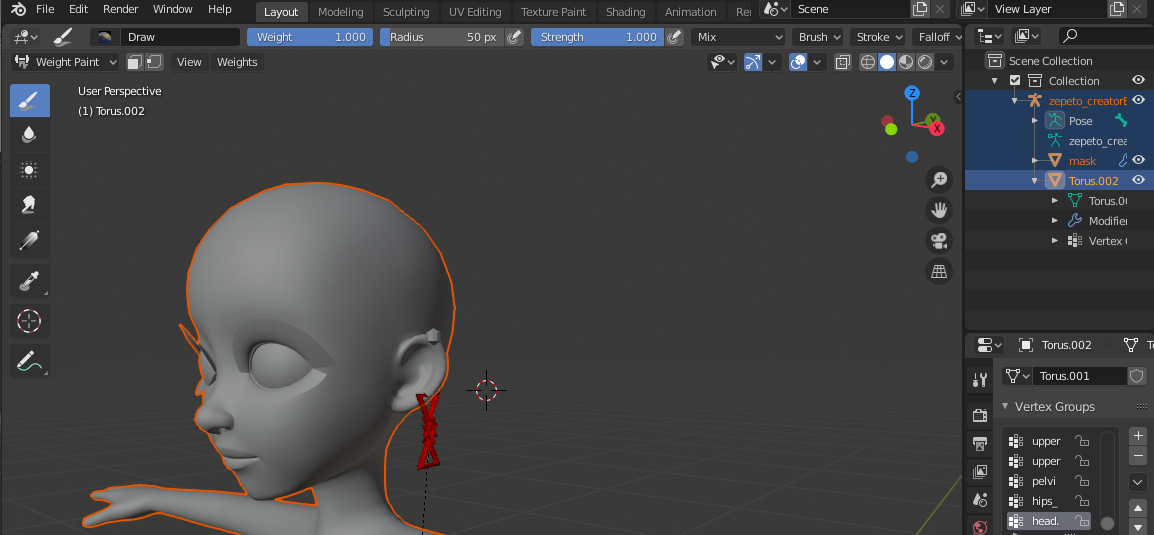Toggle viewport gizmos display button
Image resolution: width=1154 pixels, height=535 pixels.
pyautogui.click(x=753, y=62)
